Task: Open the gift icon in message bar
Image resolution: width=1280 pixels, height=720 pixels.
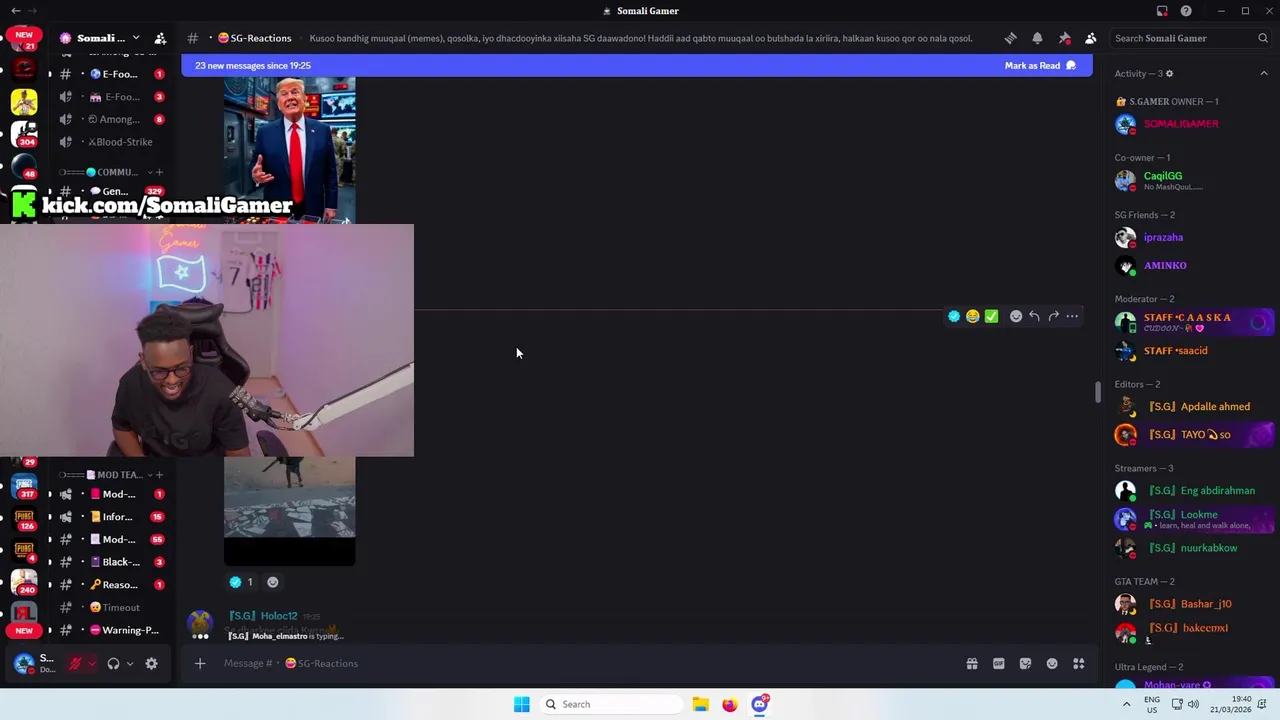Action: coord(971,663)
